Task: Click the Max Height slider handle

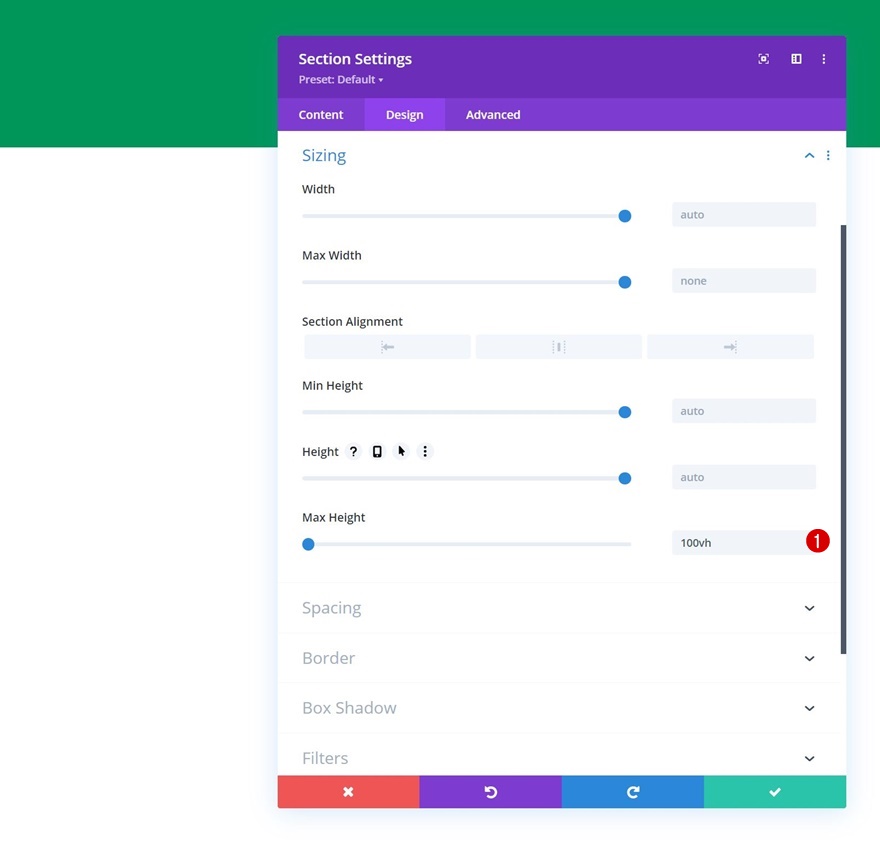Action: pyautogui.click(x=308, y=544)
